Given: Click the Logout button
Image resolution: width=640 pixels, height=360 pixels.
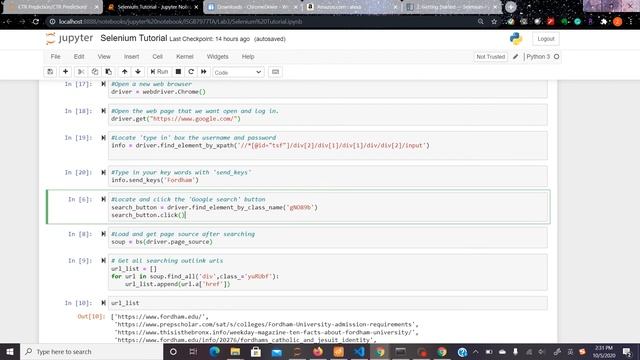Looking at the screenshot, I should coord(546,39).
